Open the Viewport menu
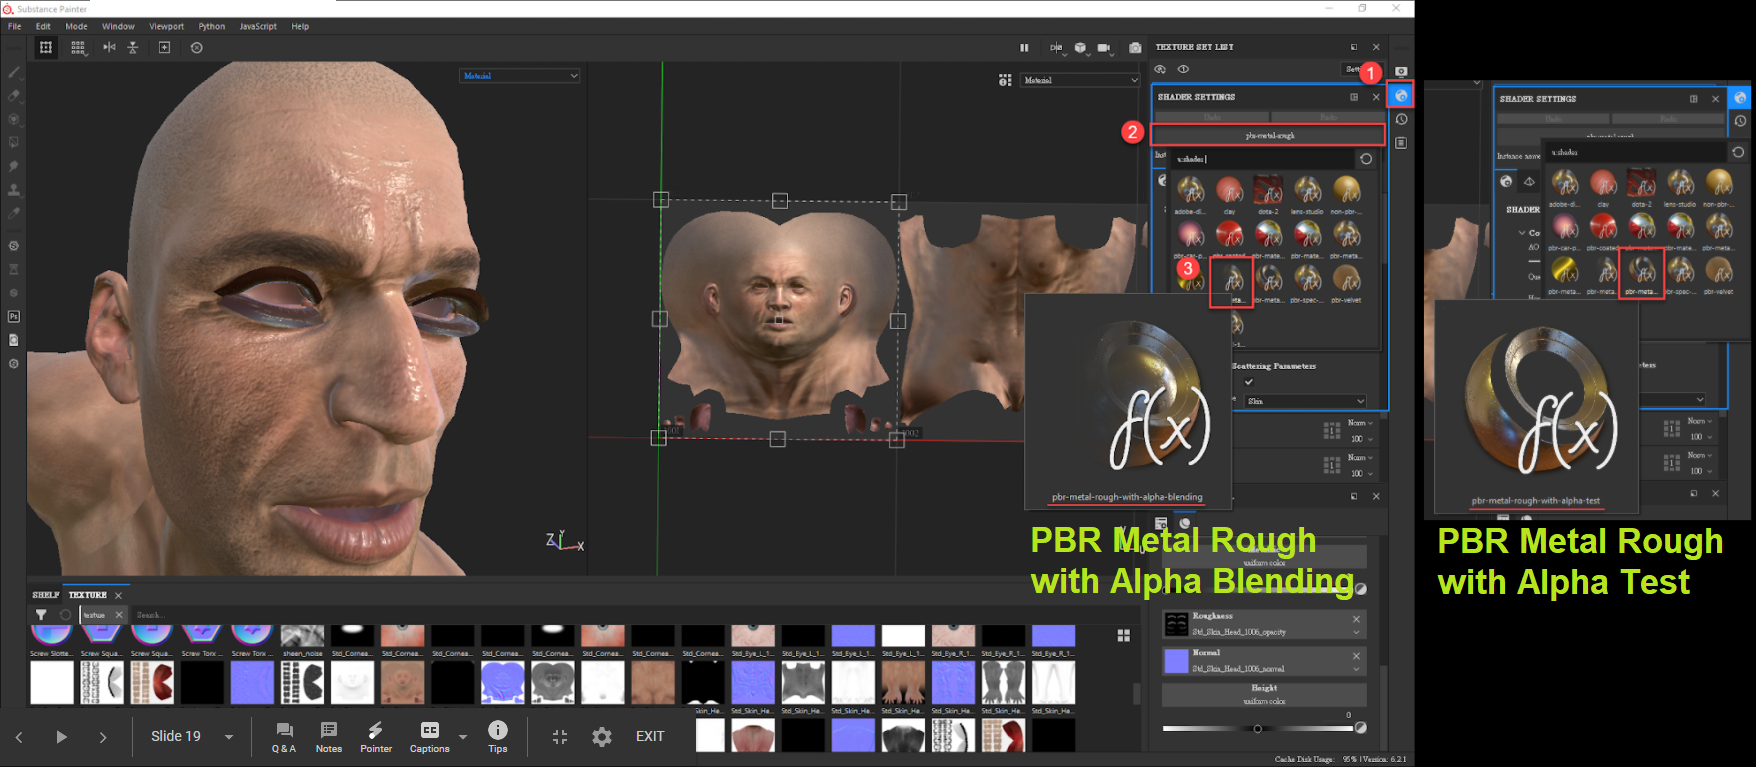Viewport: 1756px width, 767px height. click(167, 26)
